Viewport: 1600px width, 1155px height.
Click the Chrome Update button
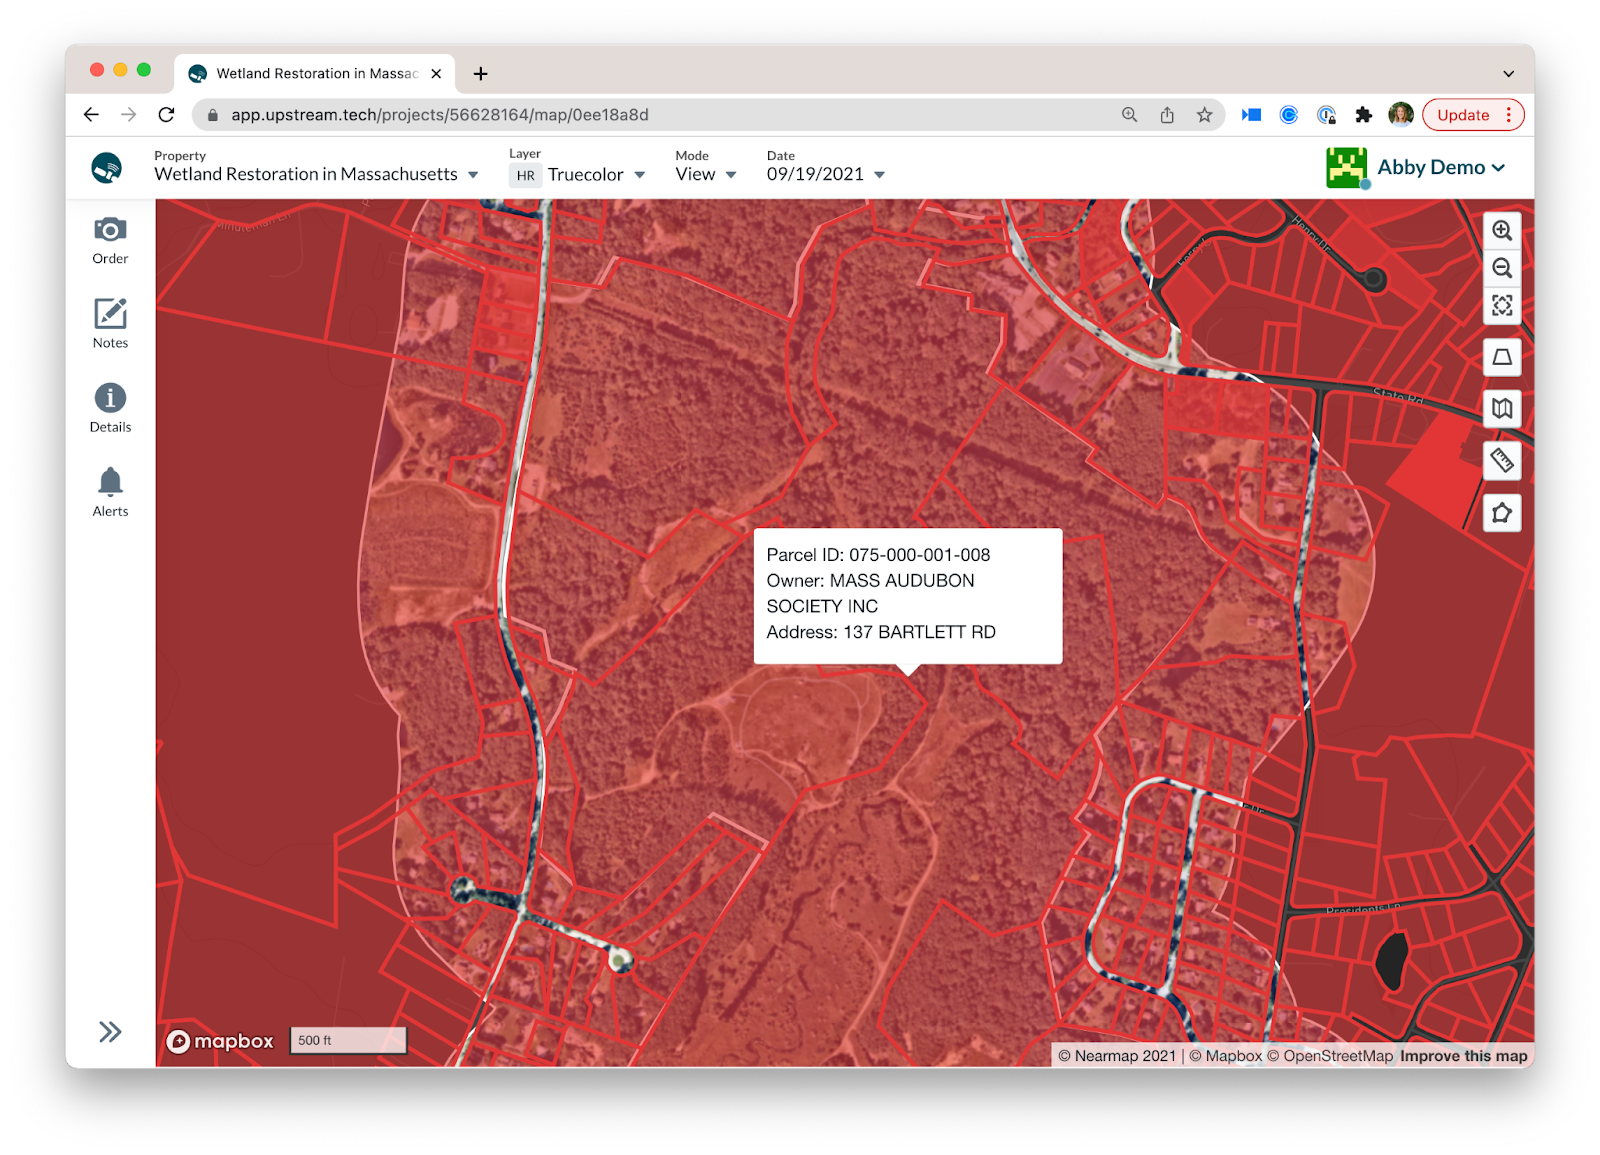coord(1463,115)
